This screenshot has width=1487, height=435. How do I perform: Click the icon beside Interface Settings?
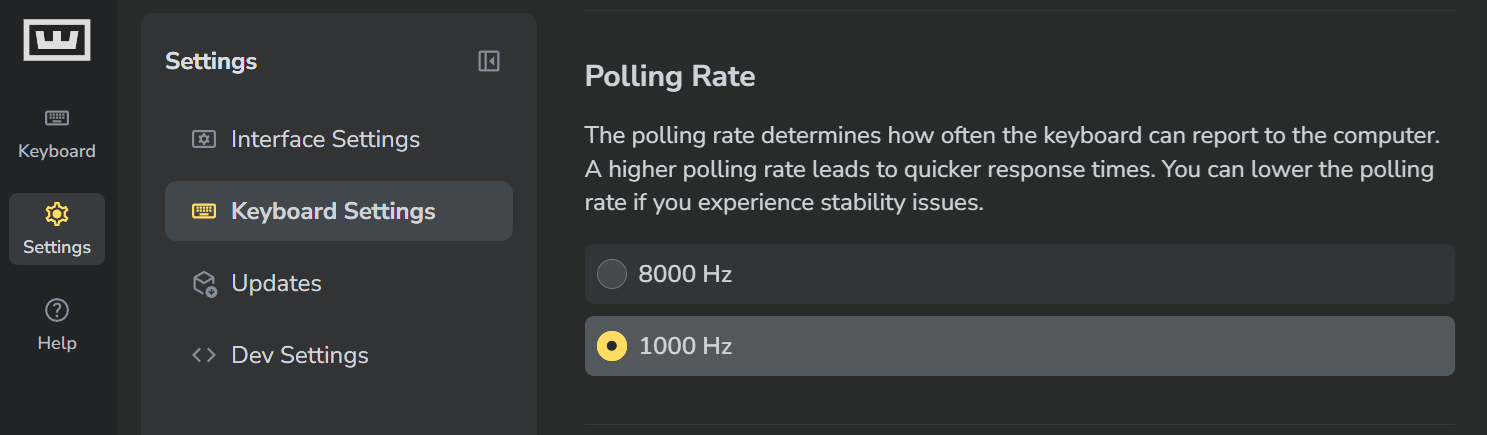(x=204, y=139)
